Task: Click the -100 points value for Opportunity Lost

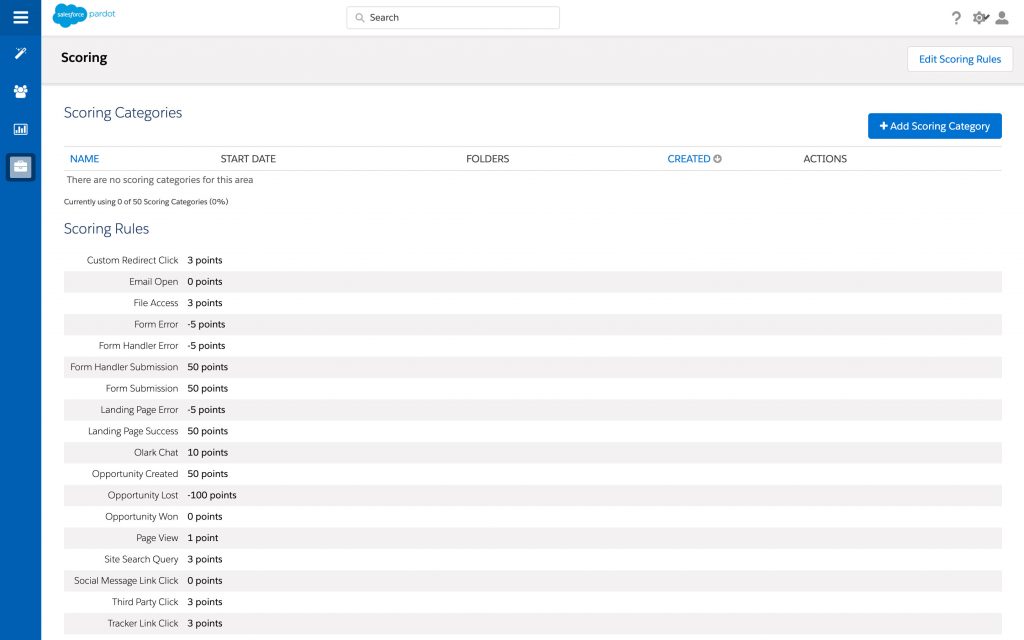Action: 212,495
